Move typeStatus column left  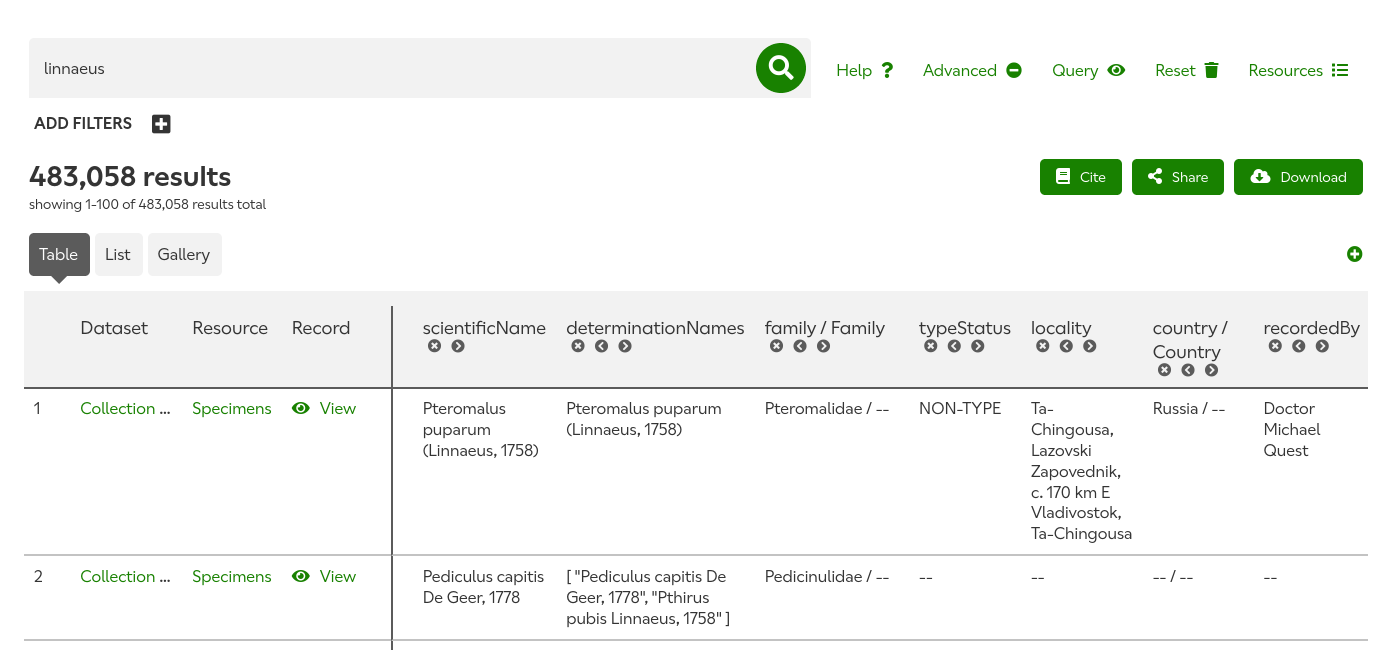coord(954,346)
